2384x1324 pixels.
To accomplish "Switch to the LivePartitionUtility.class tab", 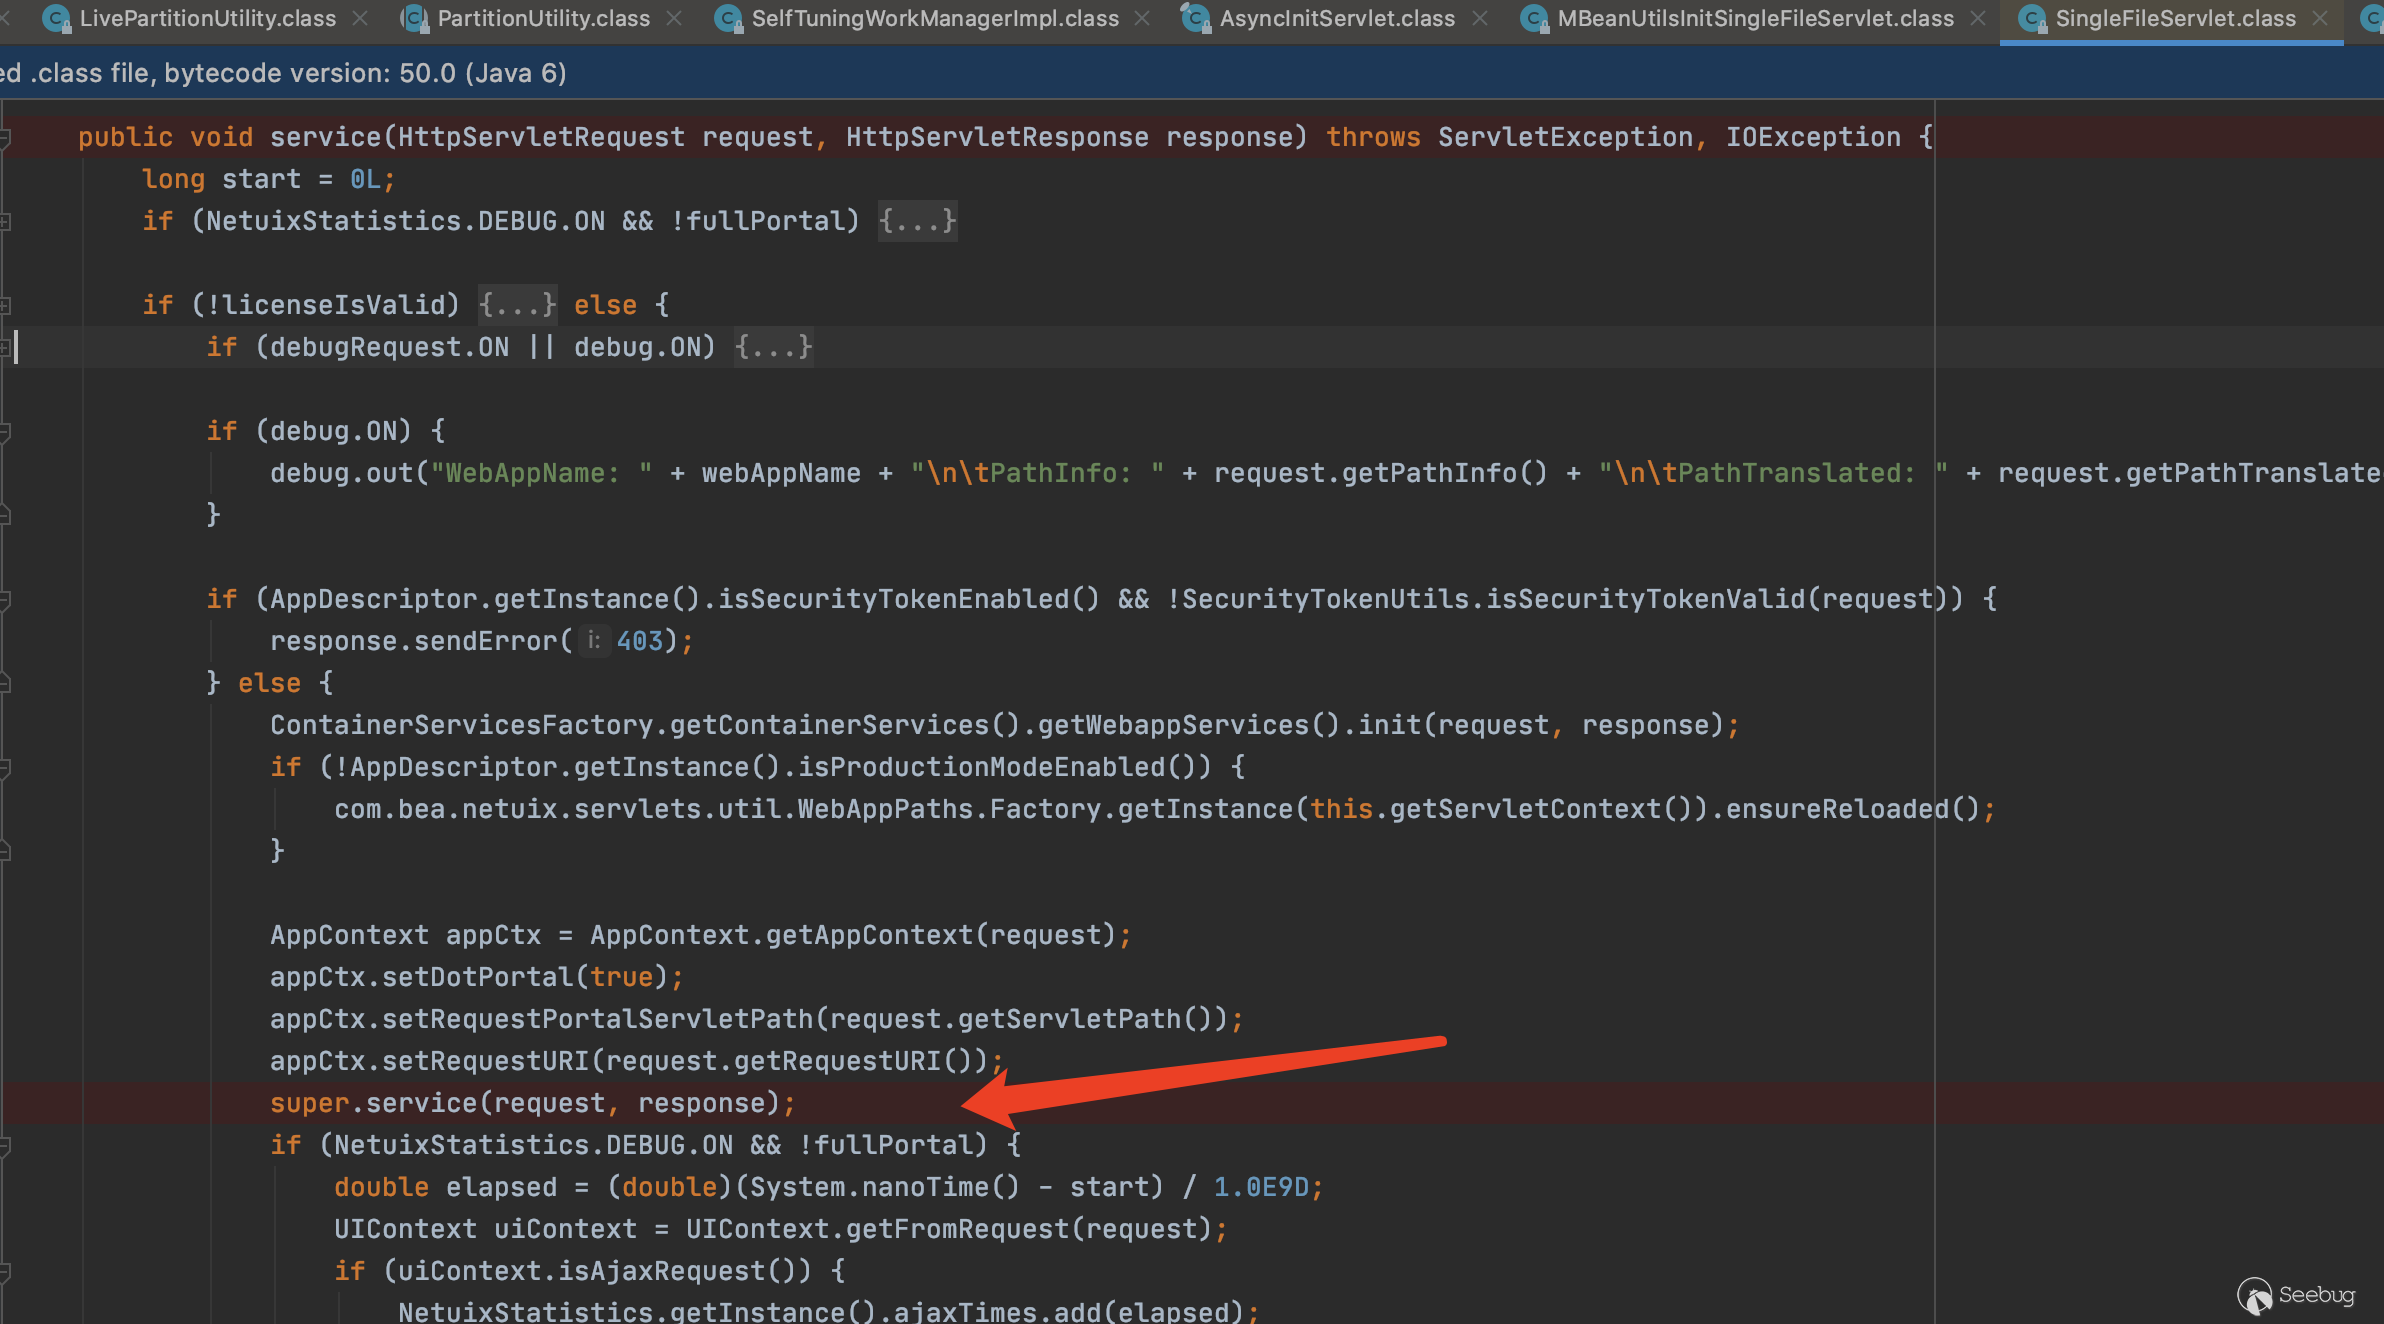I will click(207, 19).
